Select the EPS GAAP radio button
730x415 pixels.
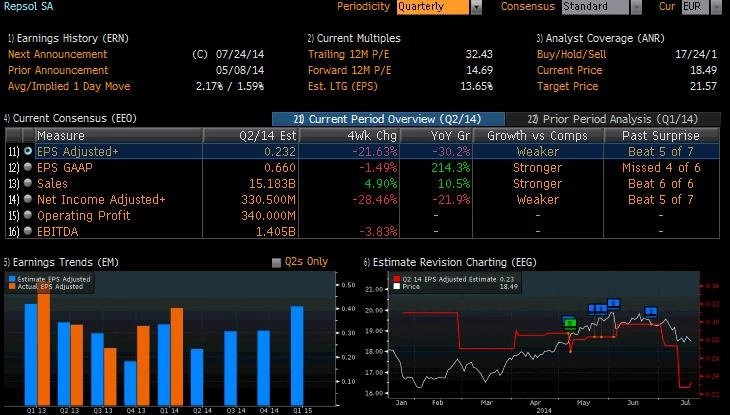[28, 167]
